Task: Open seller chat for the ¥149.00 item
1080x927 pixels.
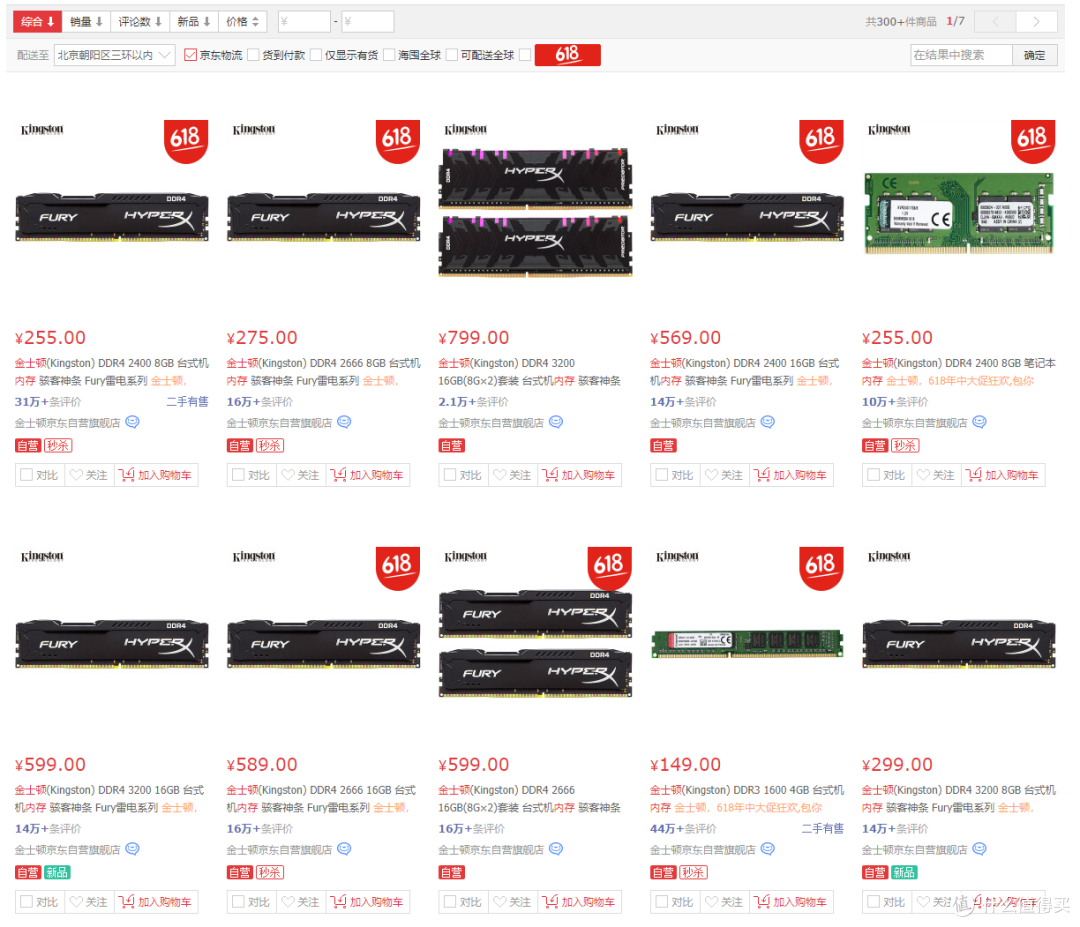Action: 768,849
